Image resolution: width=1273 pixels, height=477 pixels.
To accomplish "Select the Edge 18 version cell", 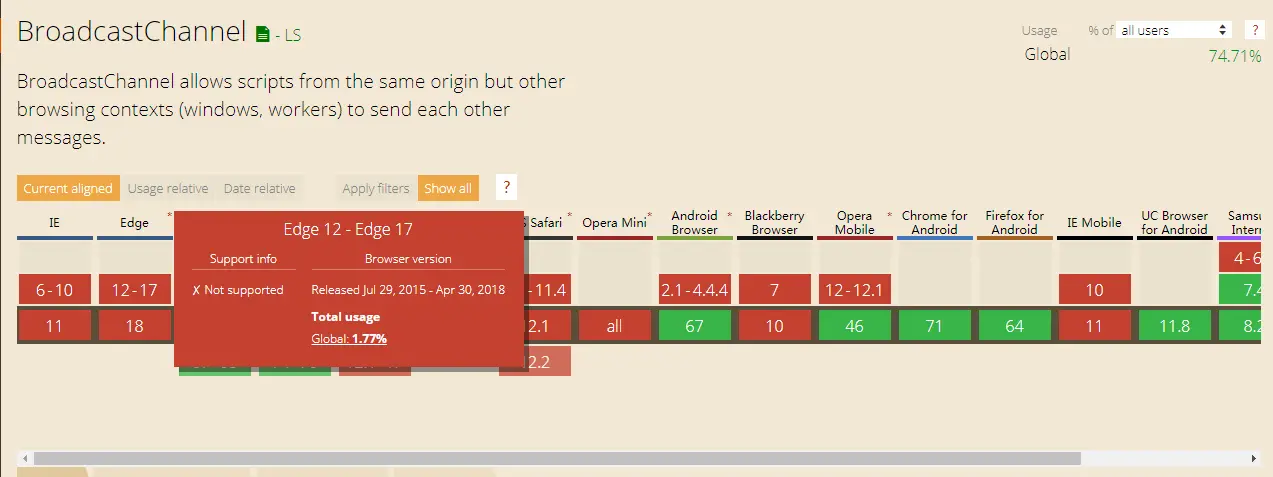I will pos(135,326).
